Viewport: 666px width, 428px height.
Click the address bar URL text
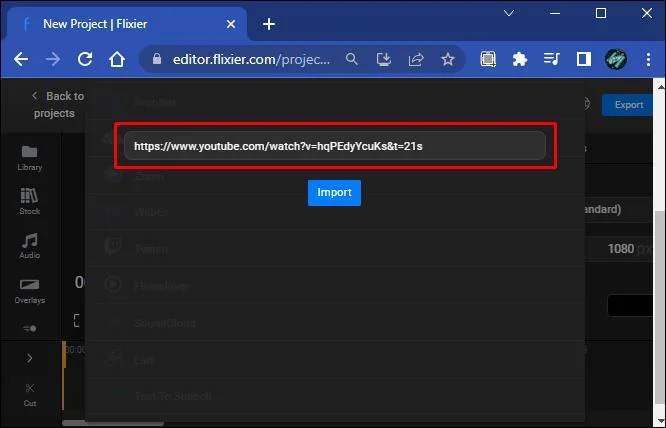[x=251, y=59]
